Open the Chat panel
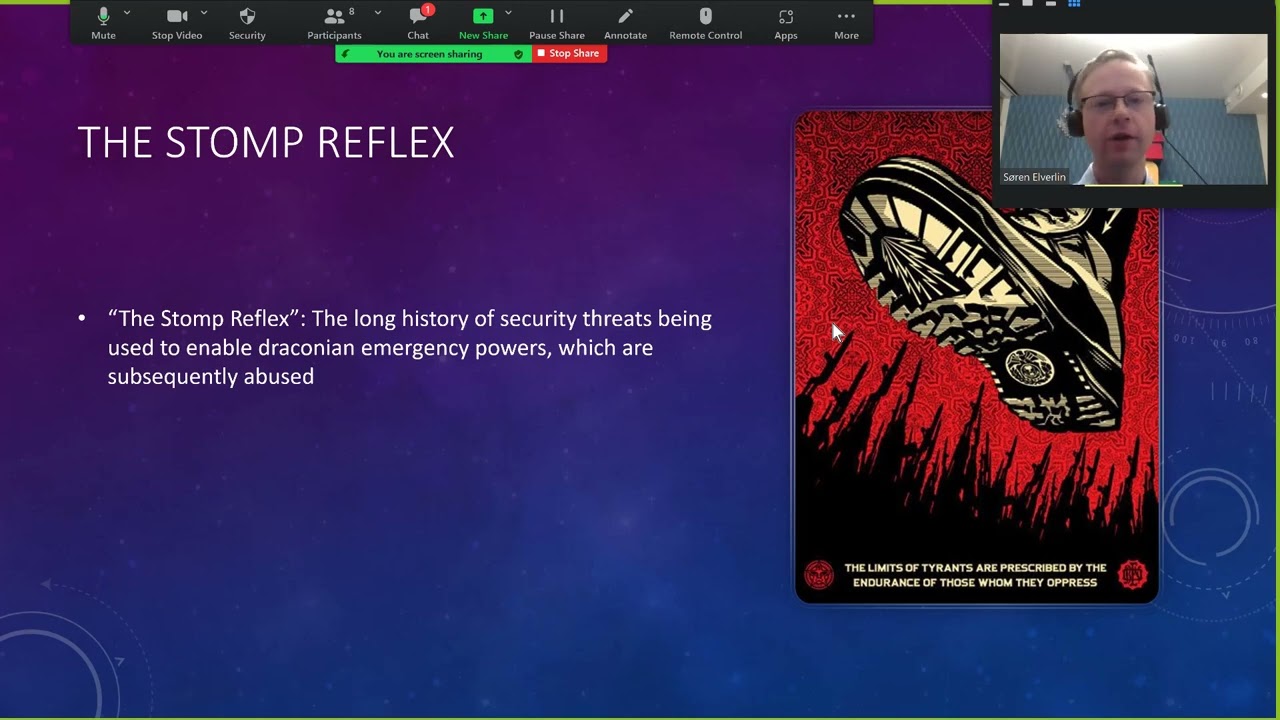Screen dimensions: 1280x720 [418, 23]
